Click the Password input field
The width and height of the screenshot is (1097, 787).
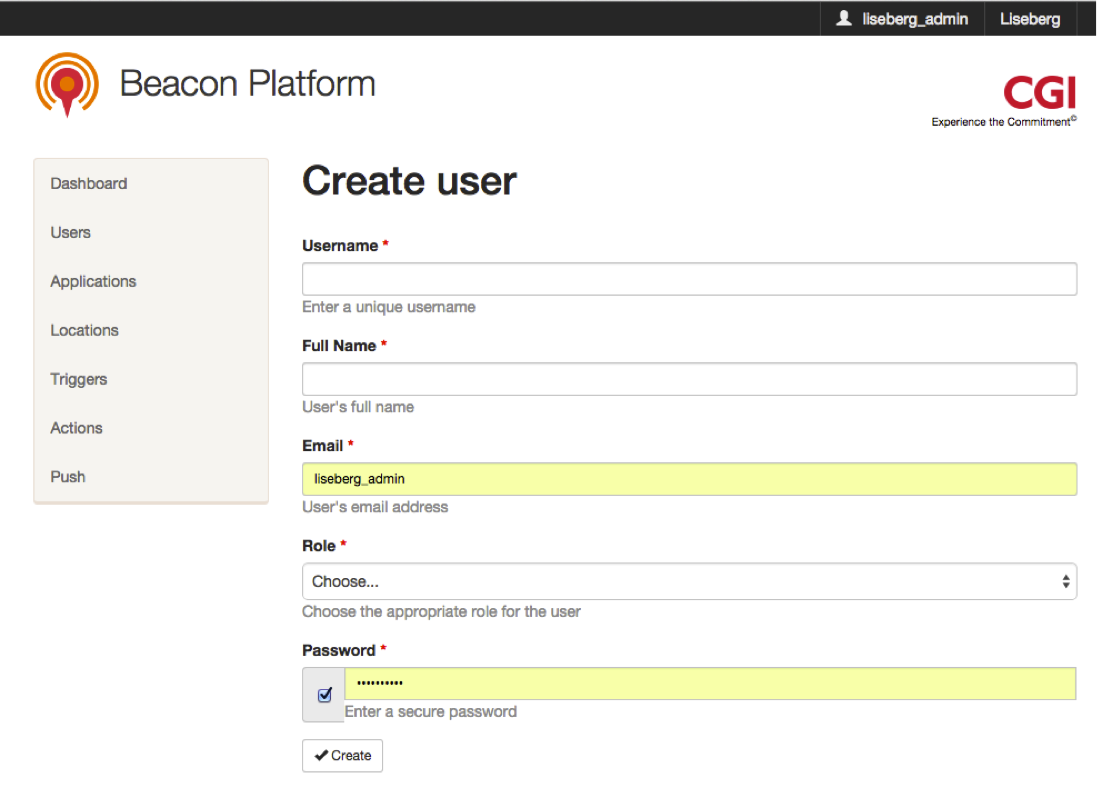[710, 683]
